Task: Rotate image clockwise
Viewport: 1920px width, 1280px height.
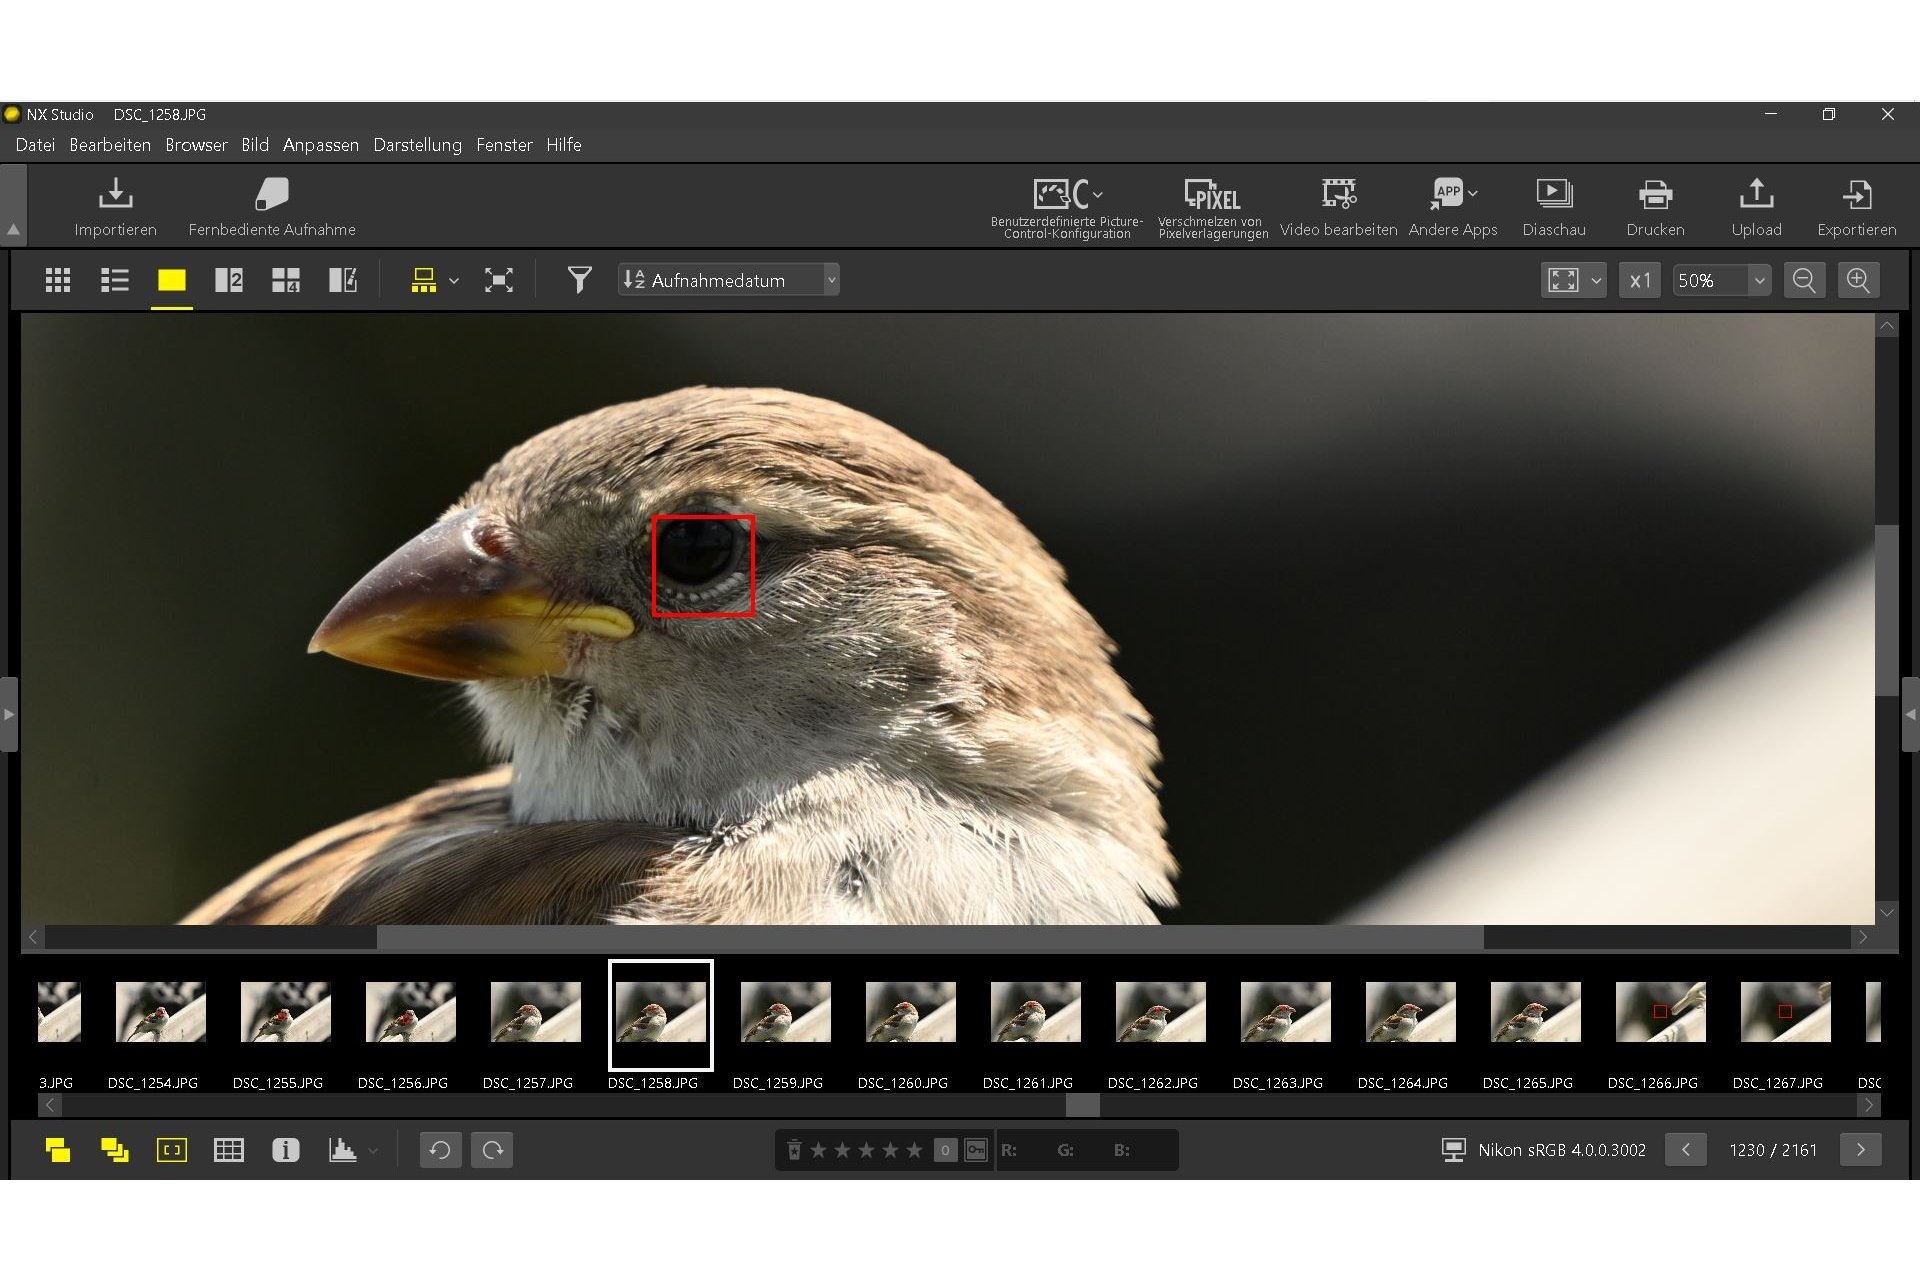Action: pyautogui.click(x=493, y=1150)
